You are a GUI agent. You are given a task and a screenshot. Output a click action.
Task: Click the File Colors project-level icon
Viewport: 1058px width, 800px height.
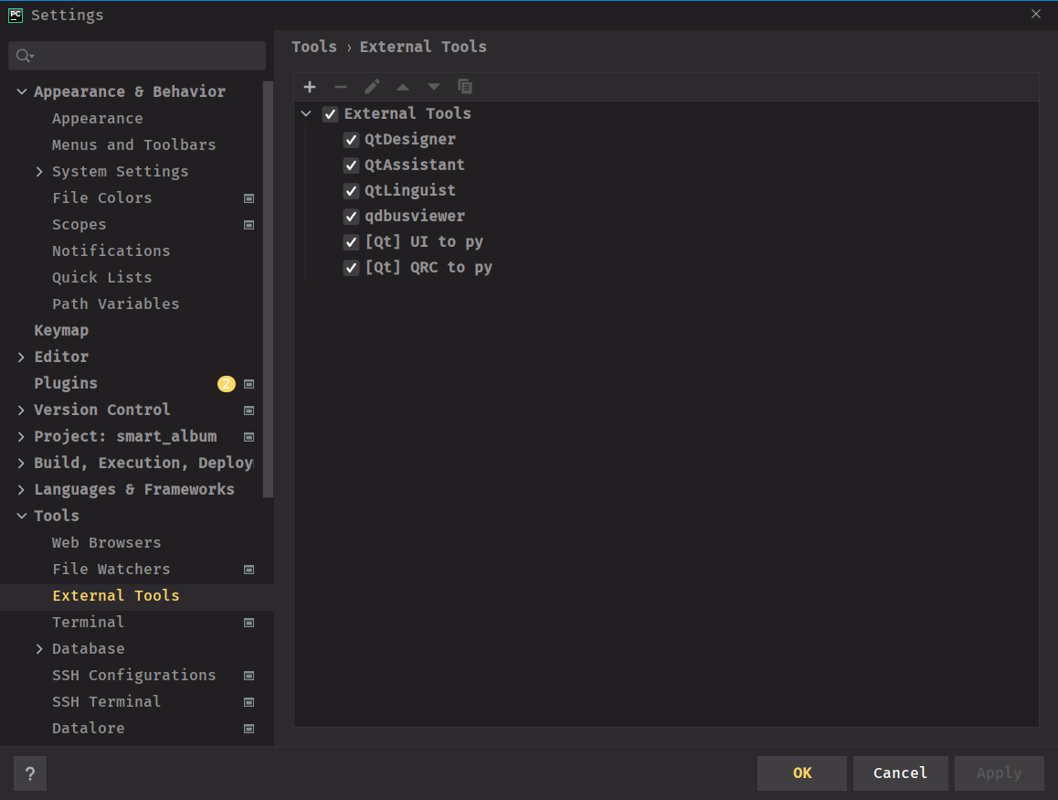coord(249,198)
